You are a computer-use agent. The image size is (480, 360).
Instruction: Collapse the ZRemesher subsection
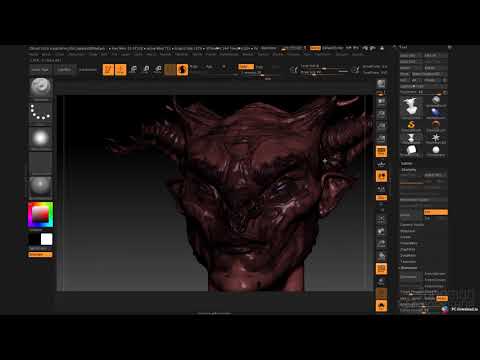409,268
